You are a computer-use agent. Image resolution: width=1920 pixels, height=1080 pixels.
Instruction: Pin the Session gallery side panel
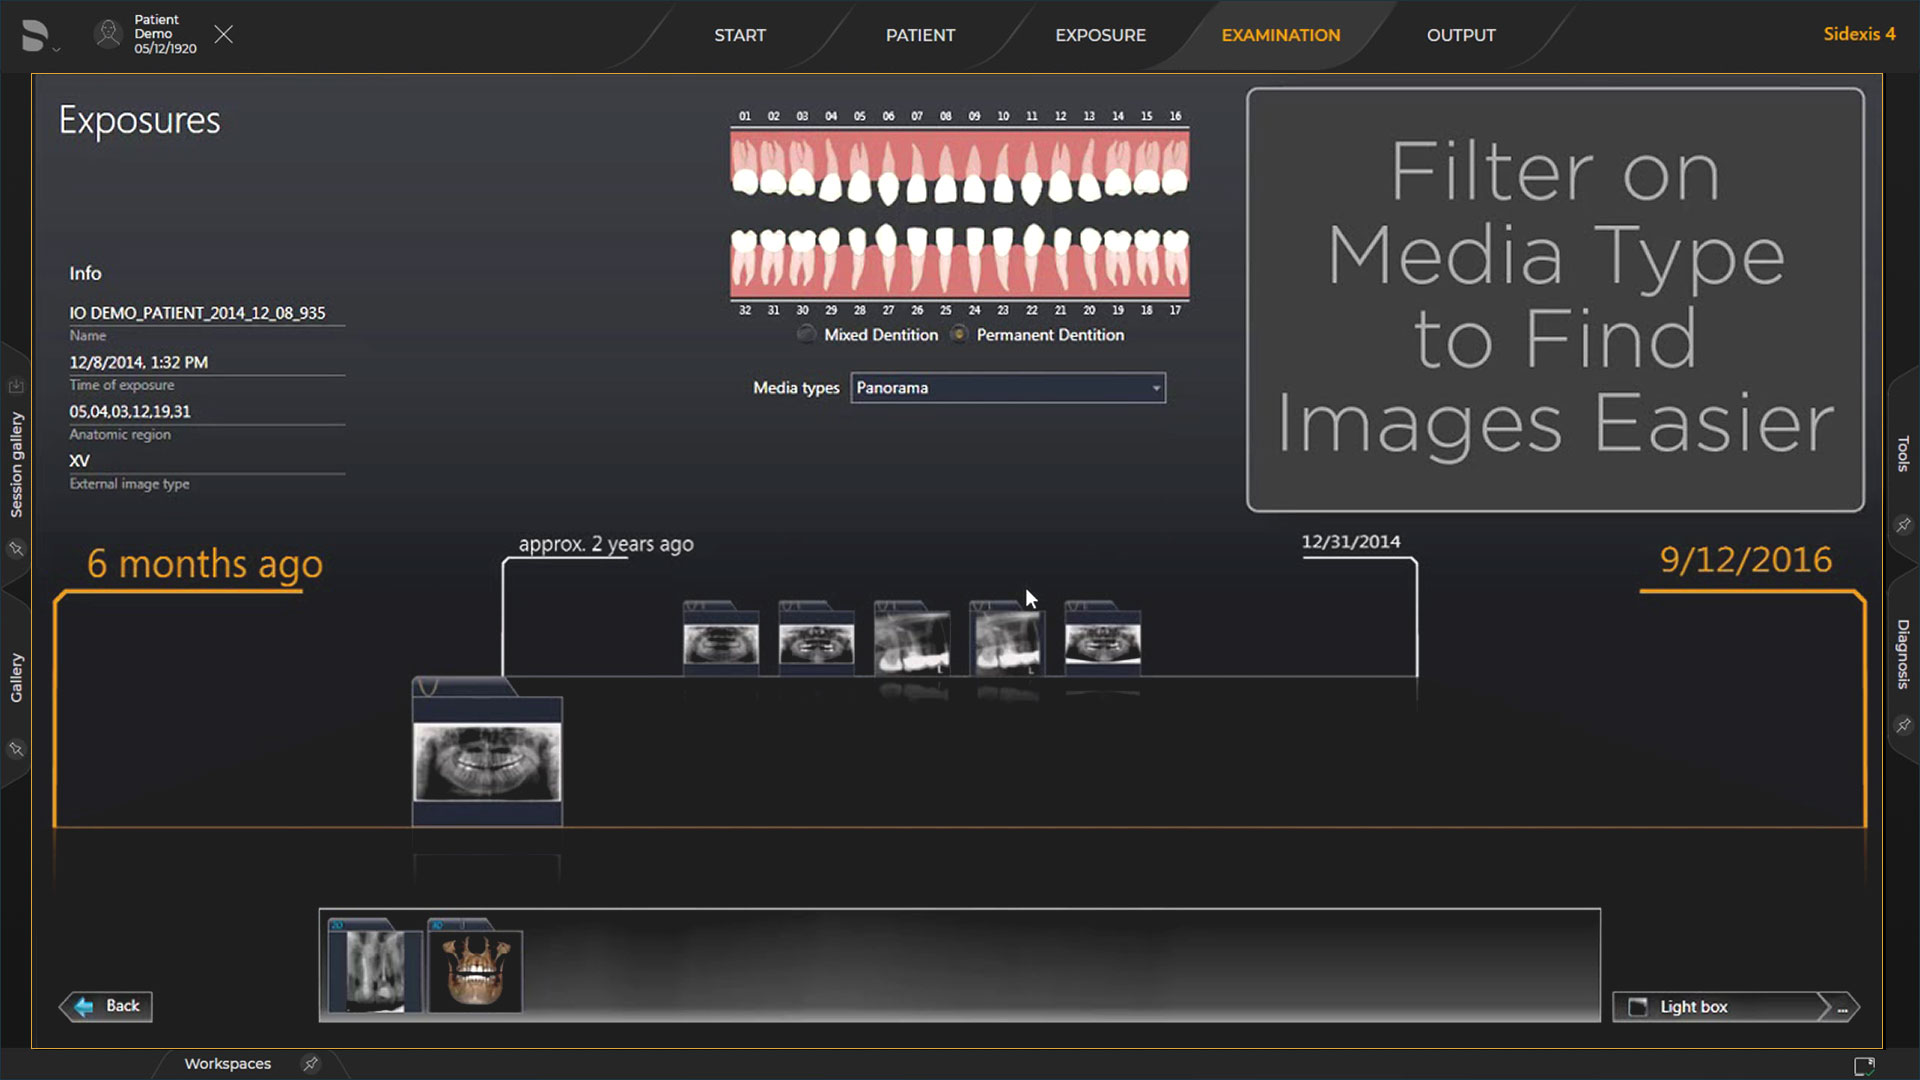coord(16,549)
